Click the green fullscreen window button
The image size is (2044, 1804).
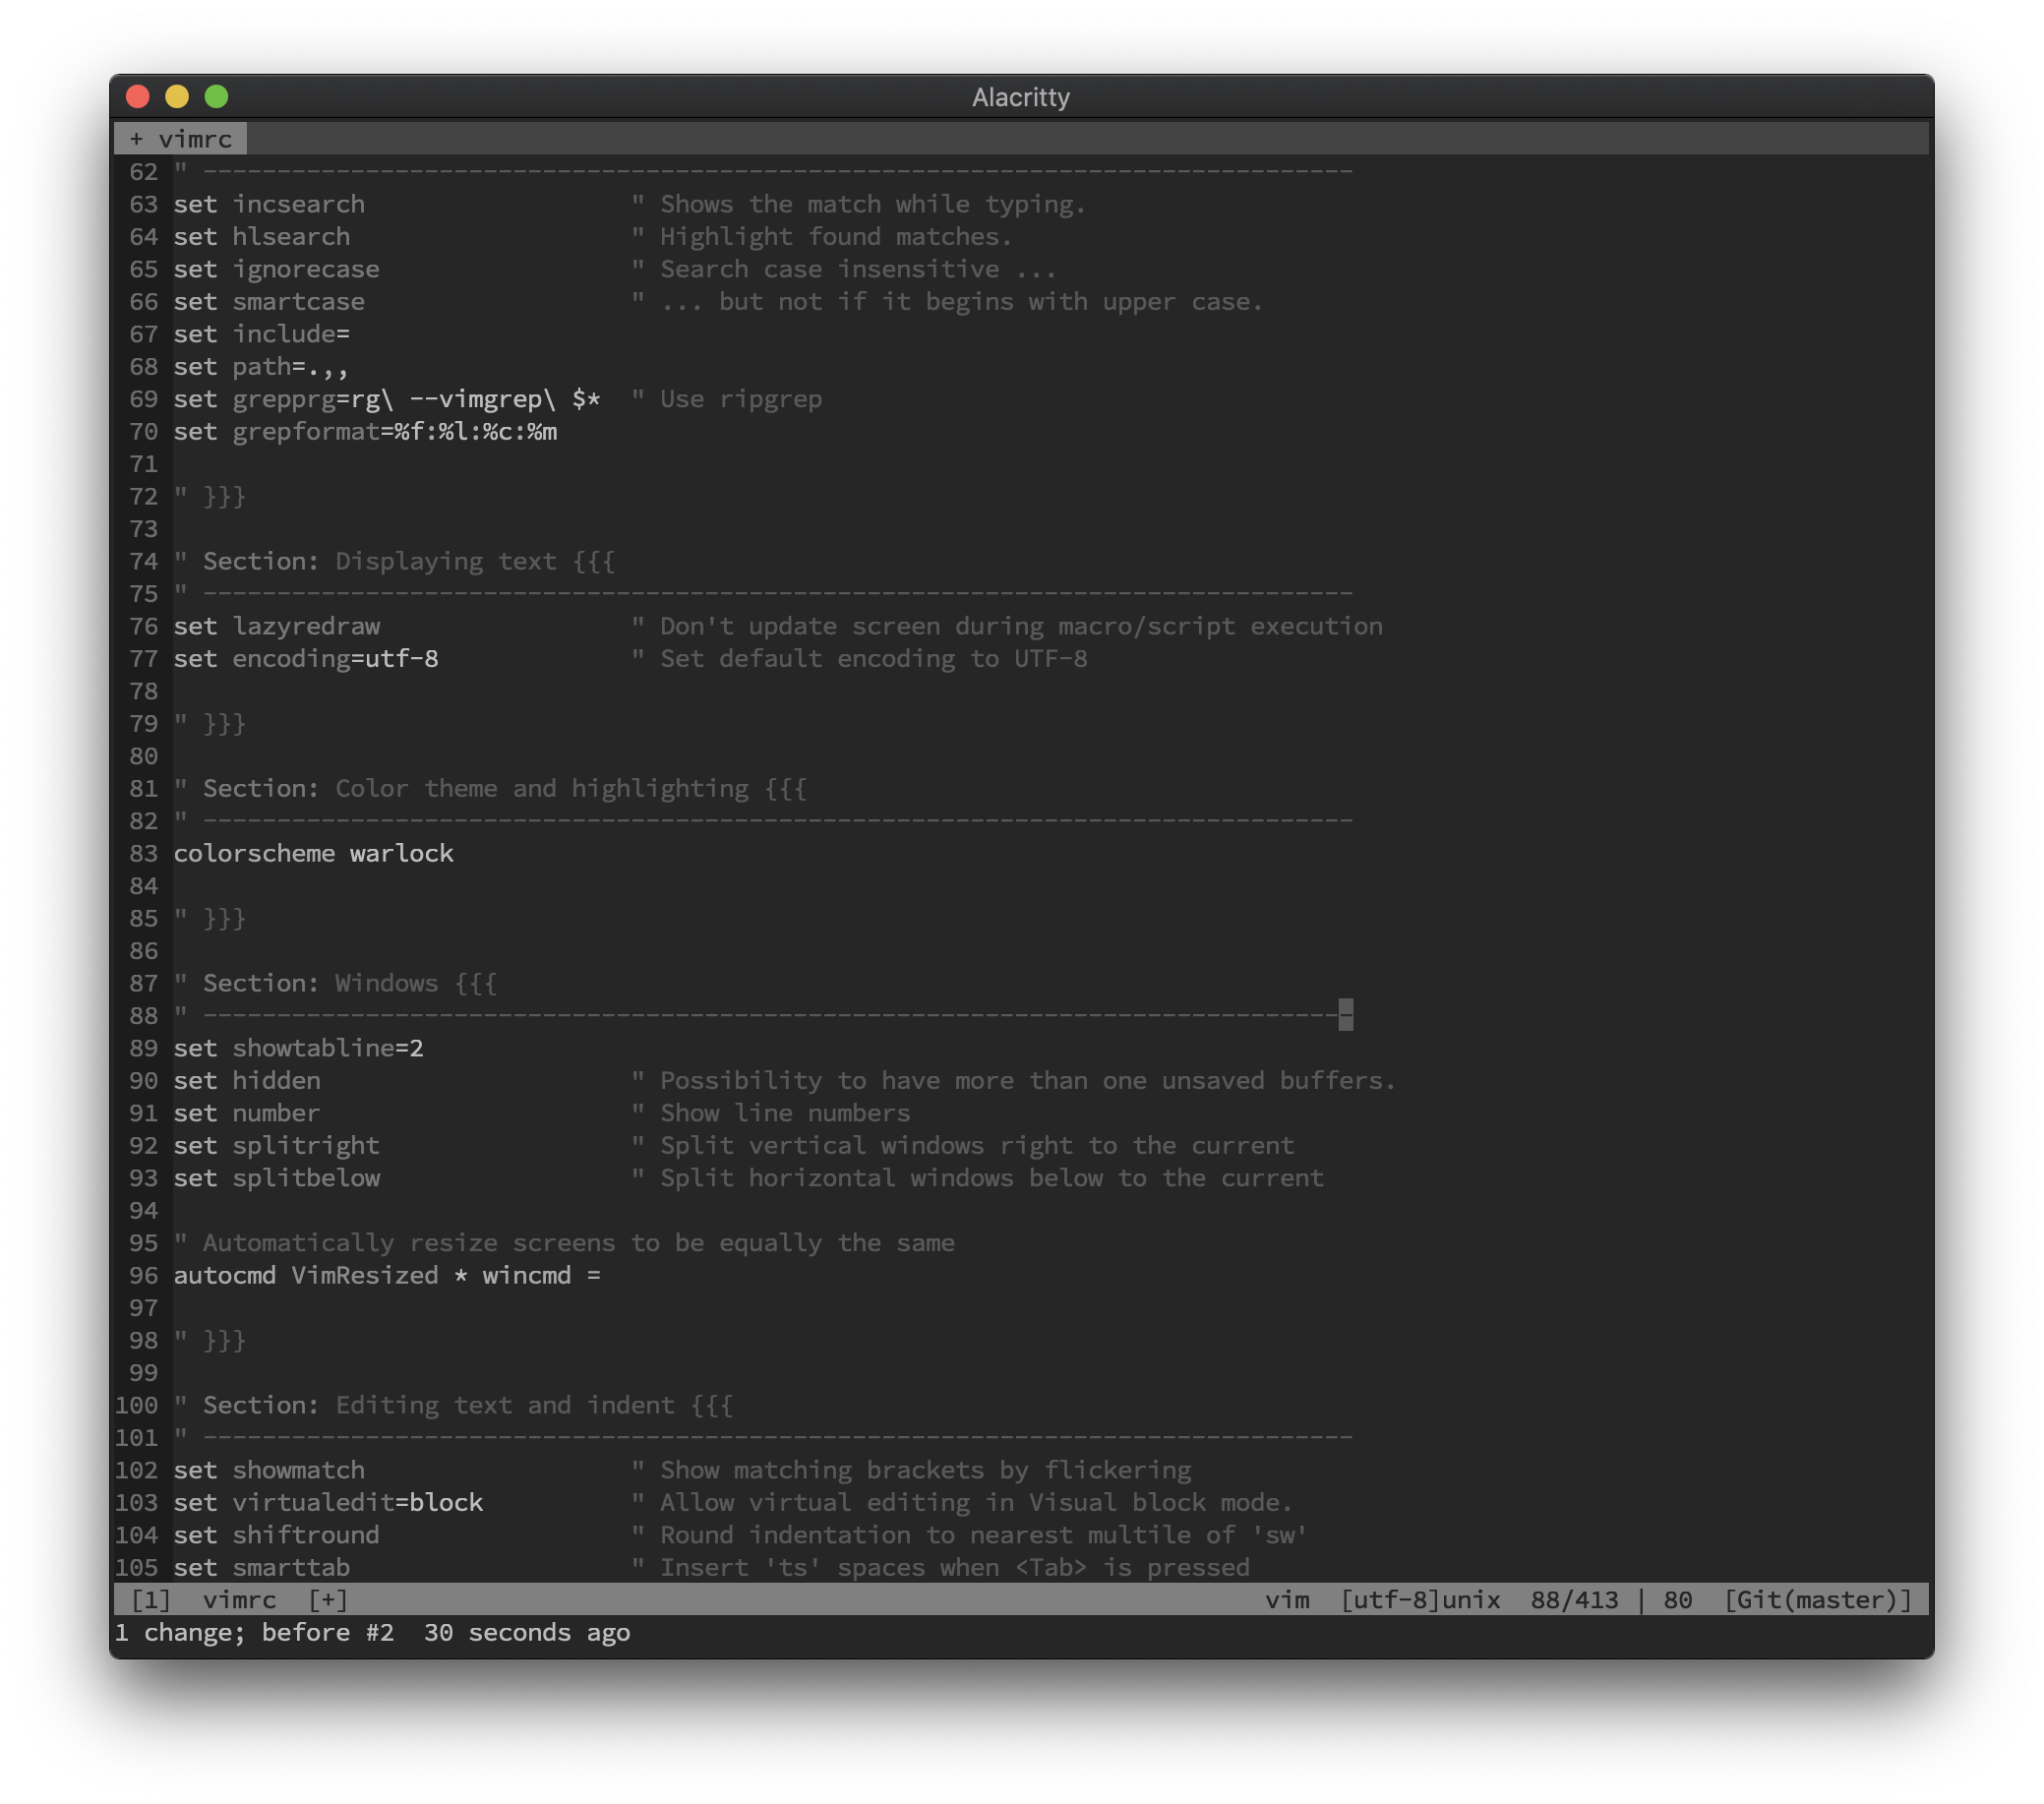tap(216, 96)
